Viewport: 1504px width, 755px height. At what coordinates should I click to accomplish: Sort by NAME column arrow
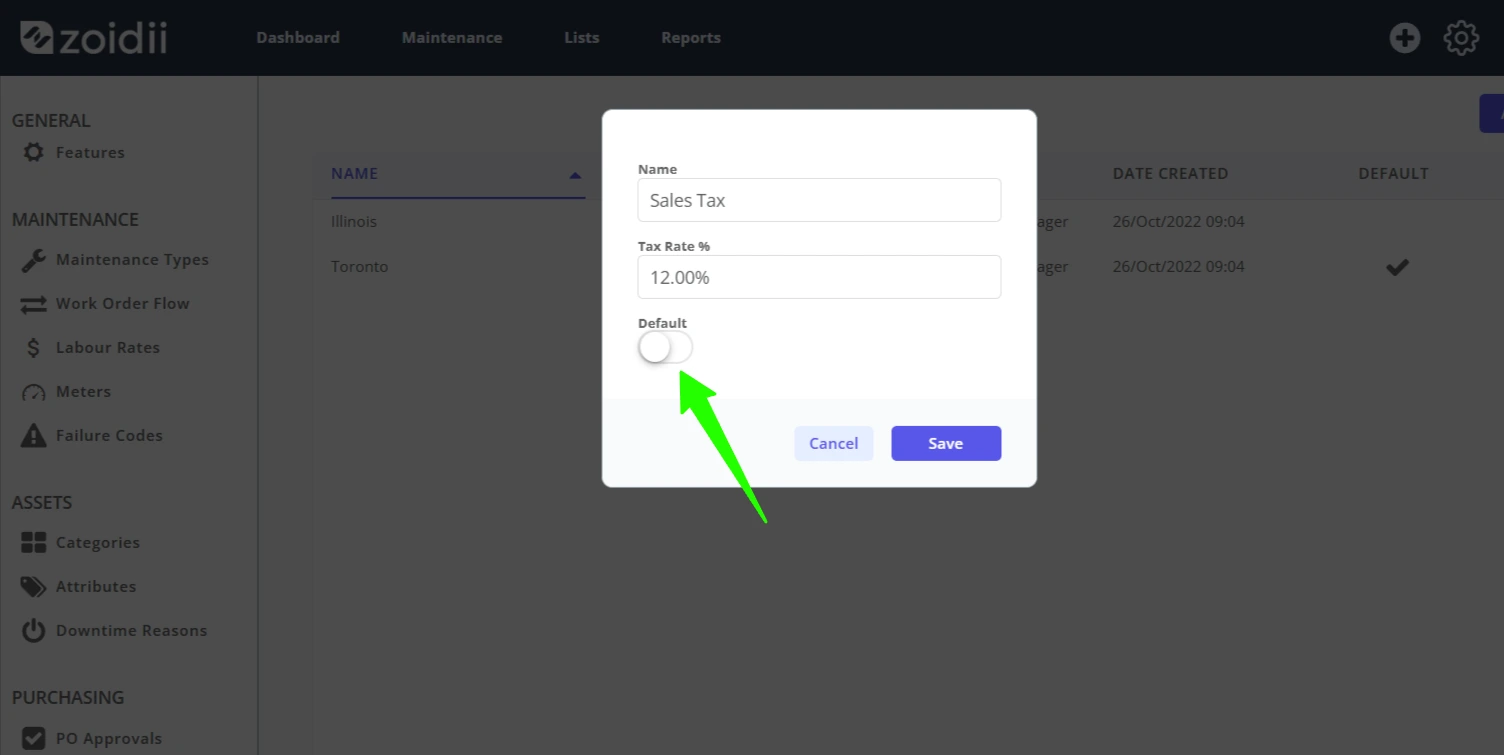(575, 175)
